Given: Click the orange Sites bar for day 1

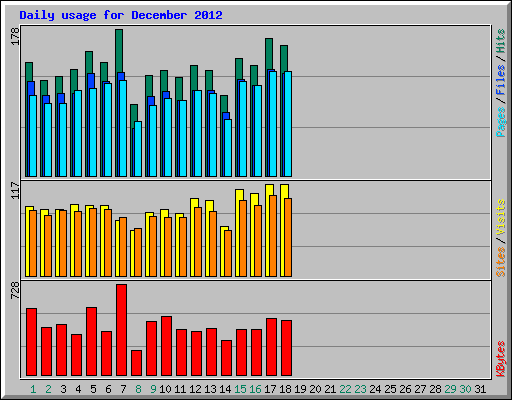Looking at the screenshot, I should pyautogui.click(x=33, y=243).
